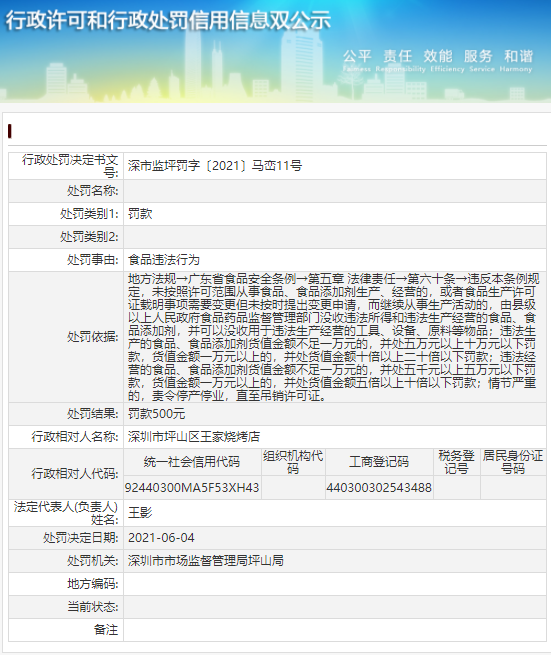
Task: Click the page banner title 行政许可和行政处罚信用信息双公示
Action: [168, 20]
